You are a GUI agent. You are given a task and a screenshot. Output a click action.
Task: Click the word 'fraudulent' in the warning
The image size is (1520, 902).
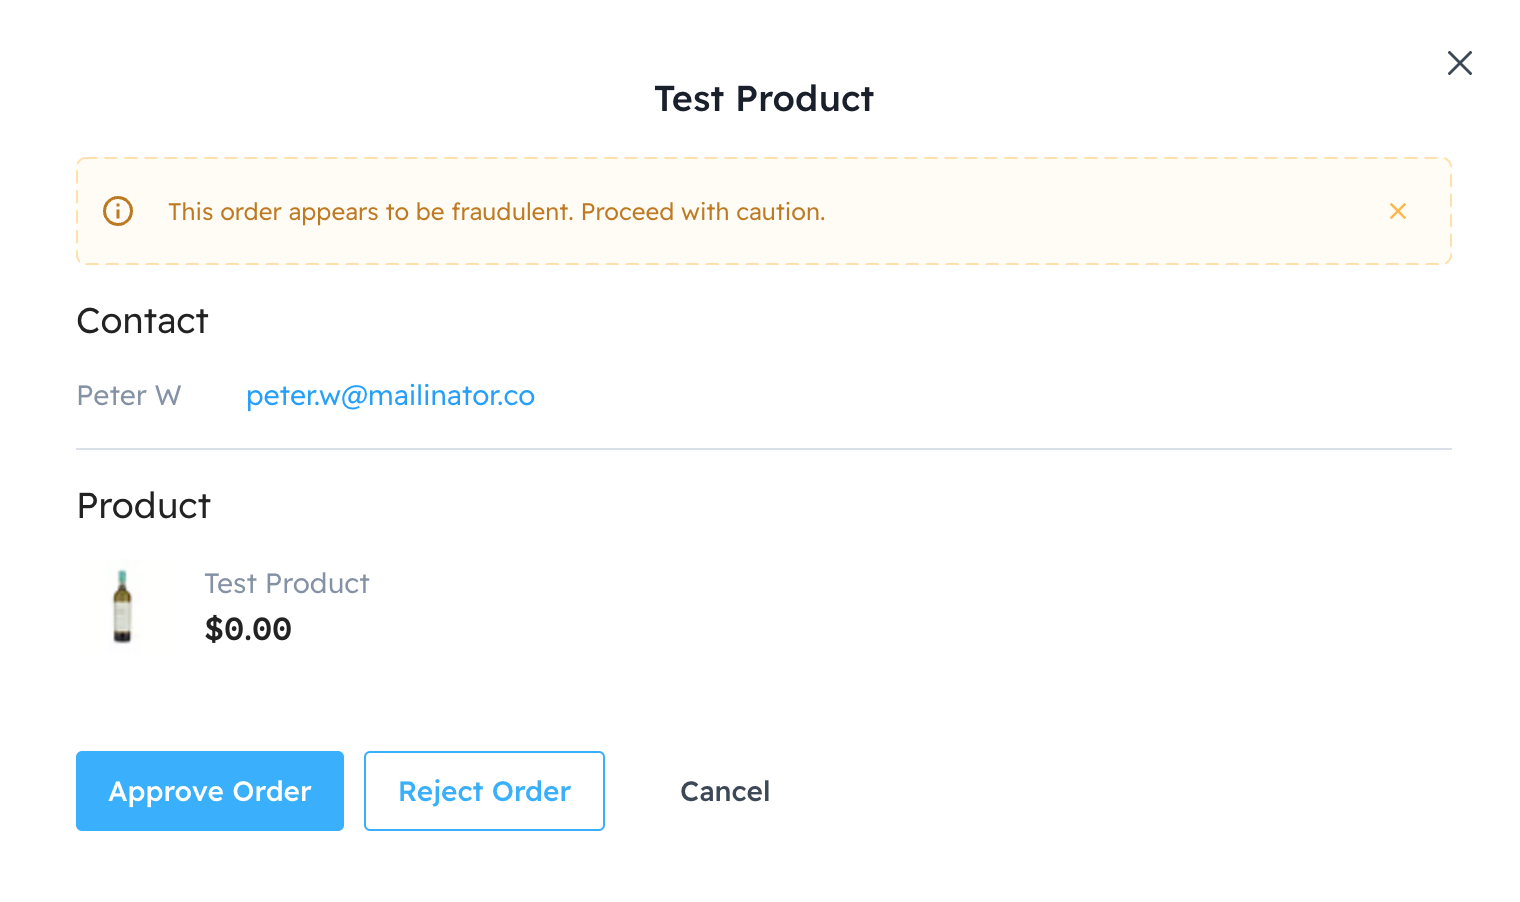511,212
